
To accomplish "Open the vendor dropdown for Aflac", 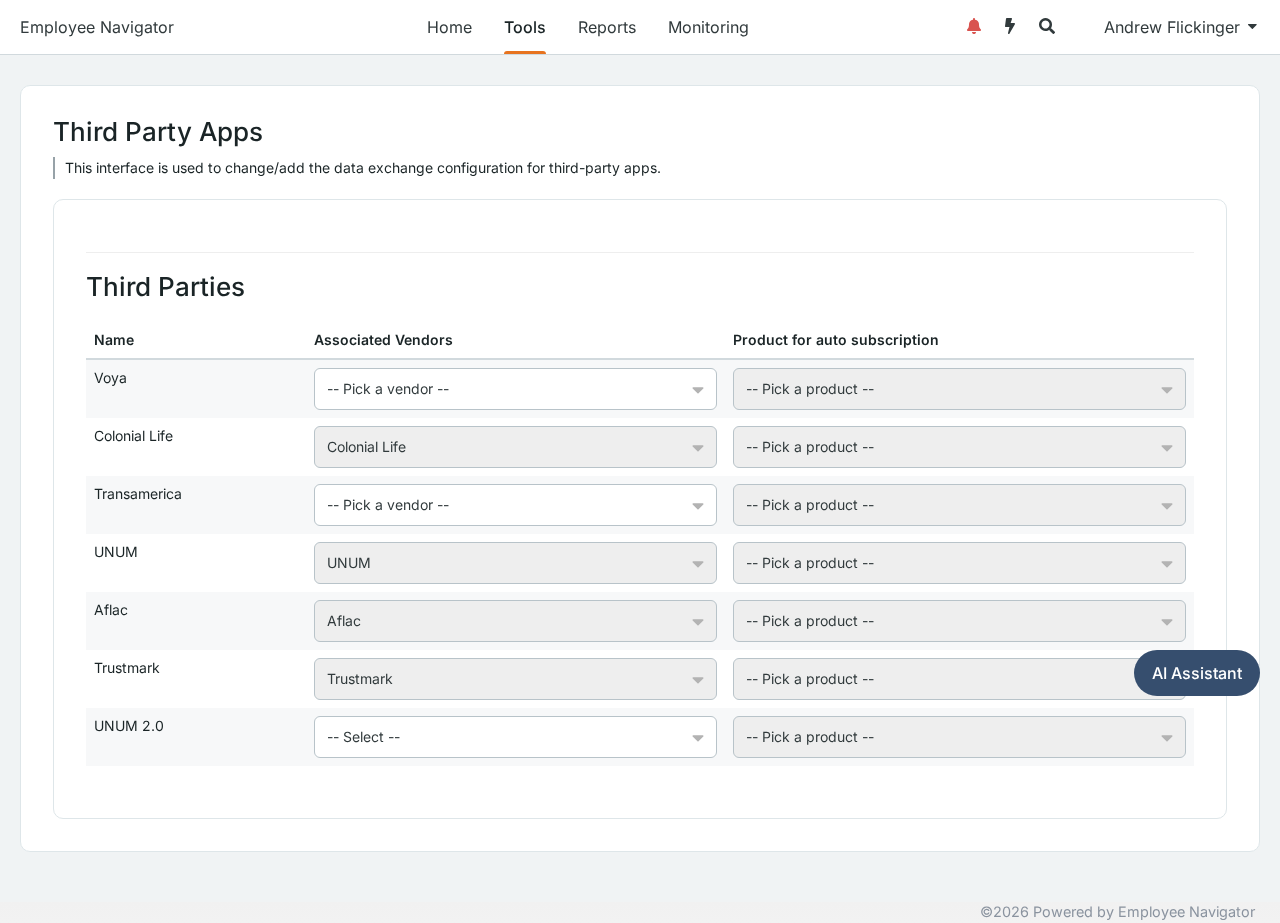I will [515, 621].
